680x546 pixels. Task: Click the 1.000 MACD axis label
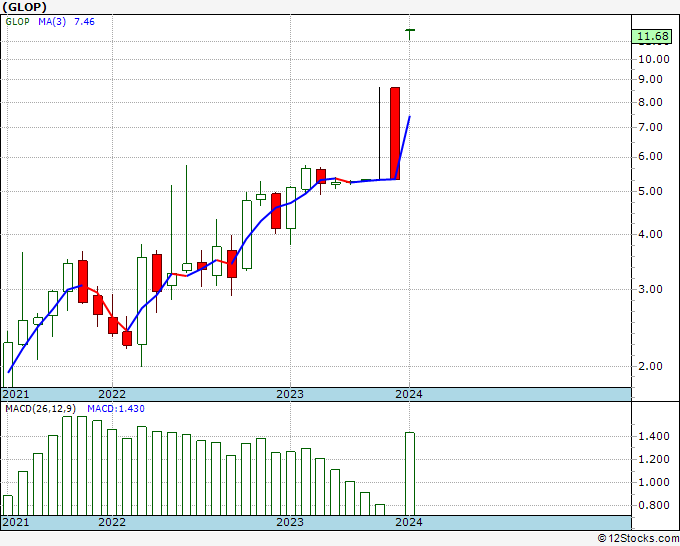654,482
